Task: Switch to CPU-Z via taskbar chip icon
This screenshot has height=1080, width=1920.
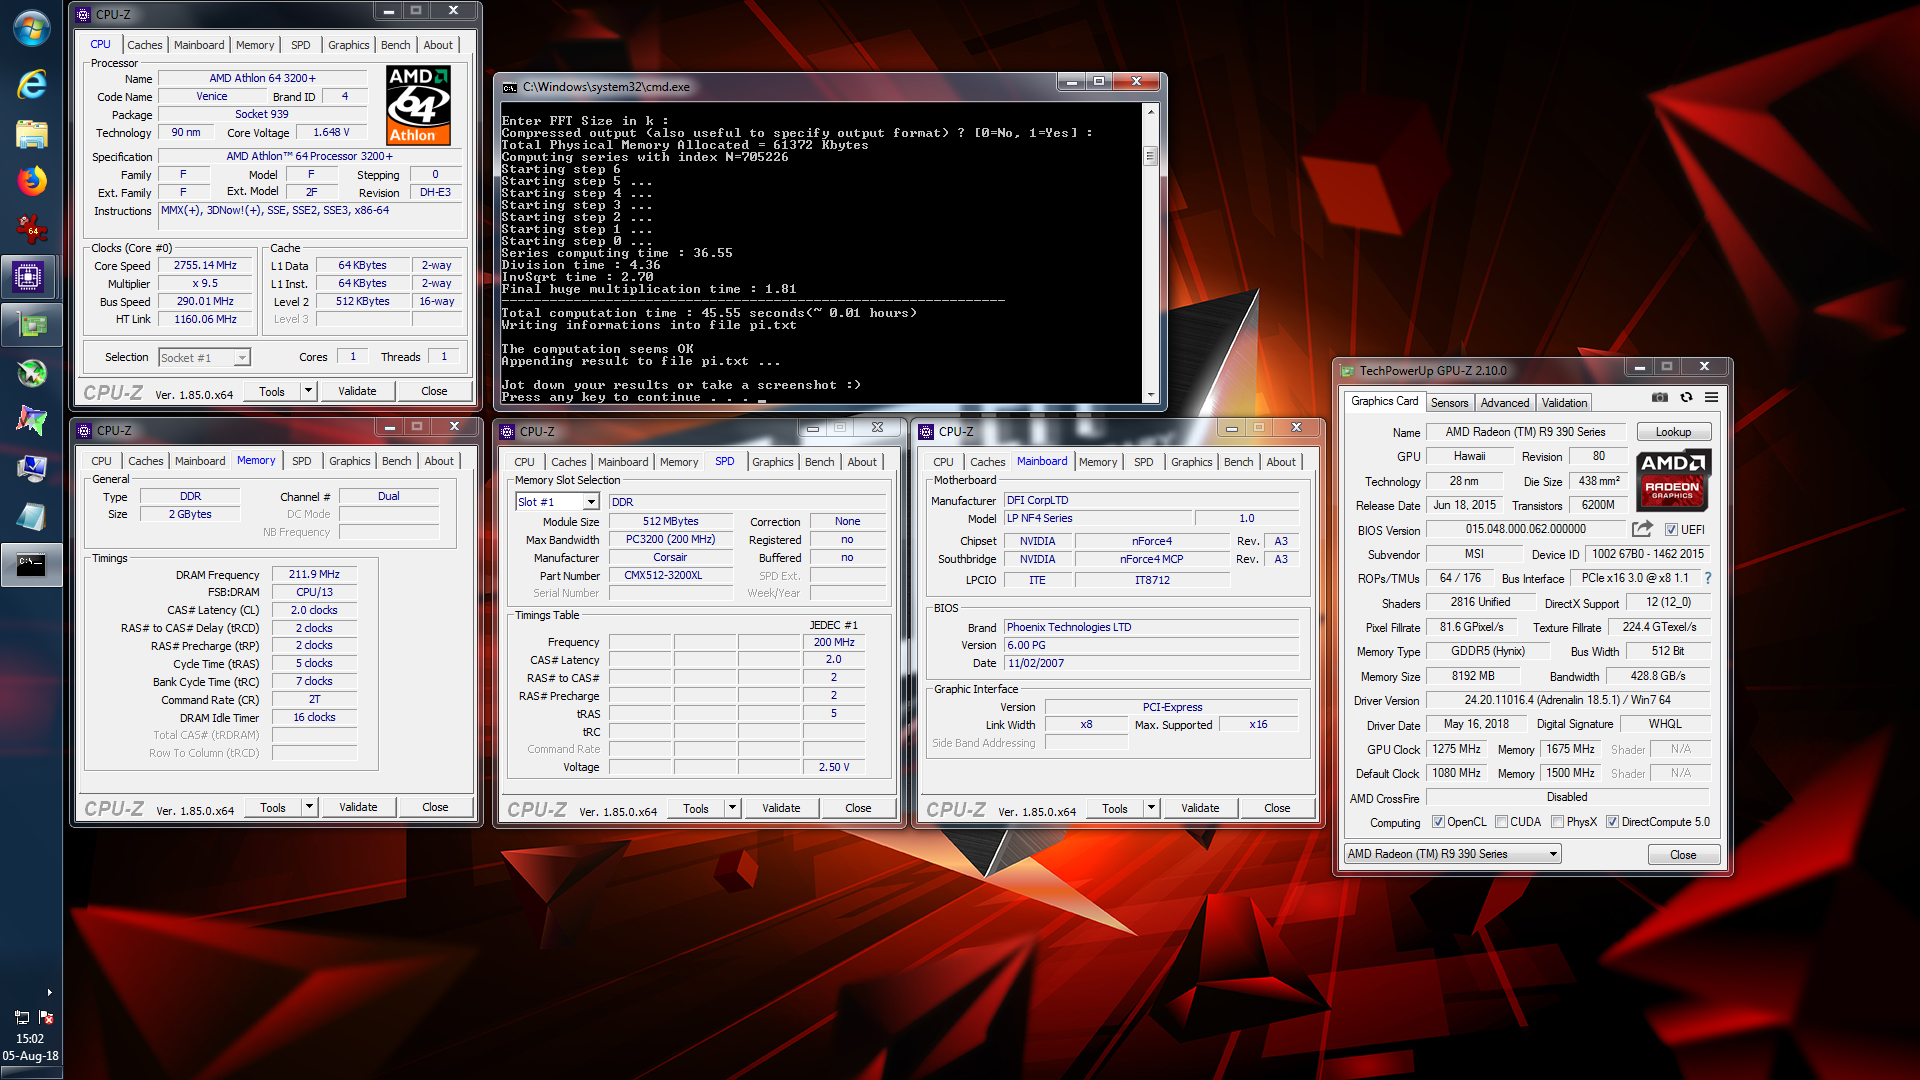Action: click(x=31, y=277)
